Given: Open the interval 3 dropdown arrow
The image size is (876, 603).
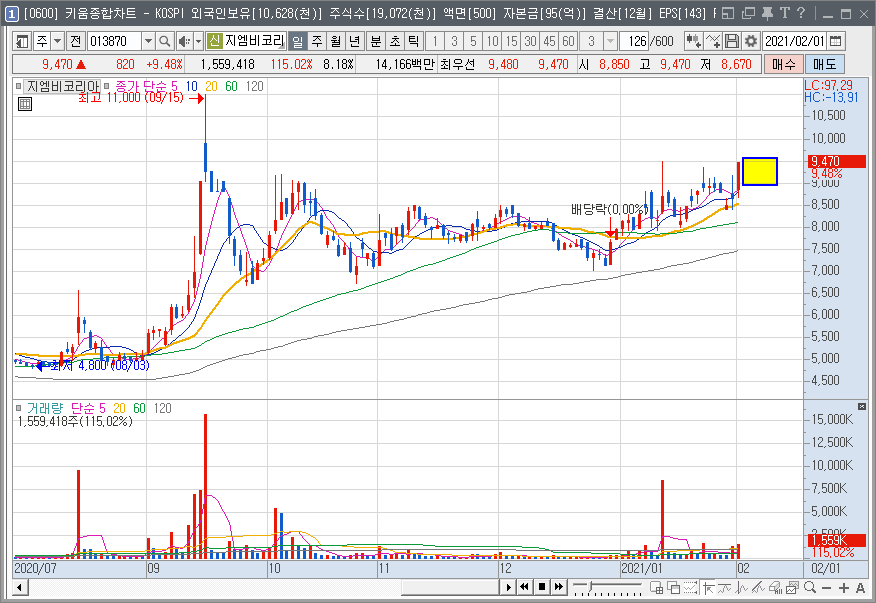Looking at the screenshot, I should [x=610, y=41].
